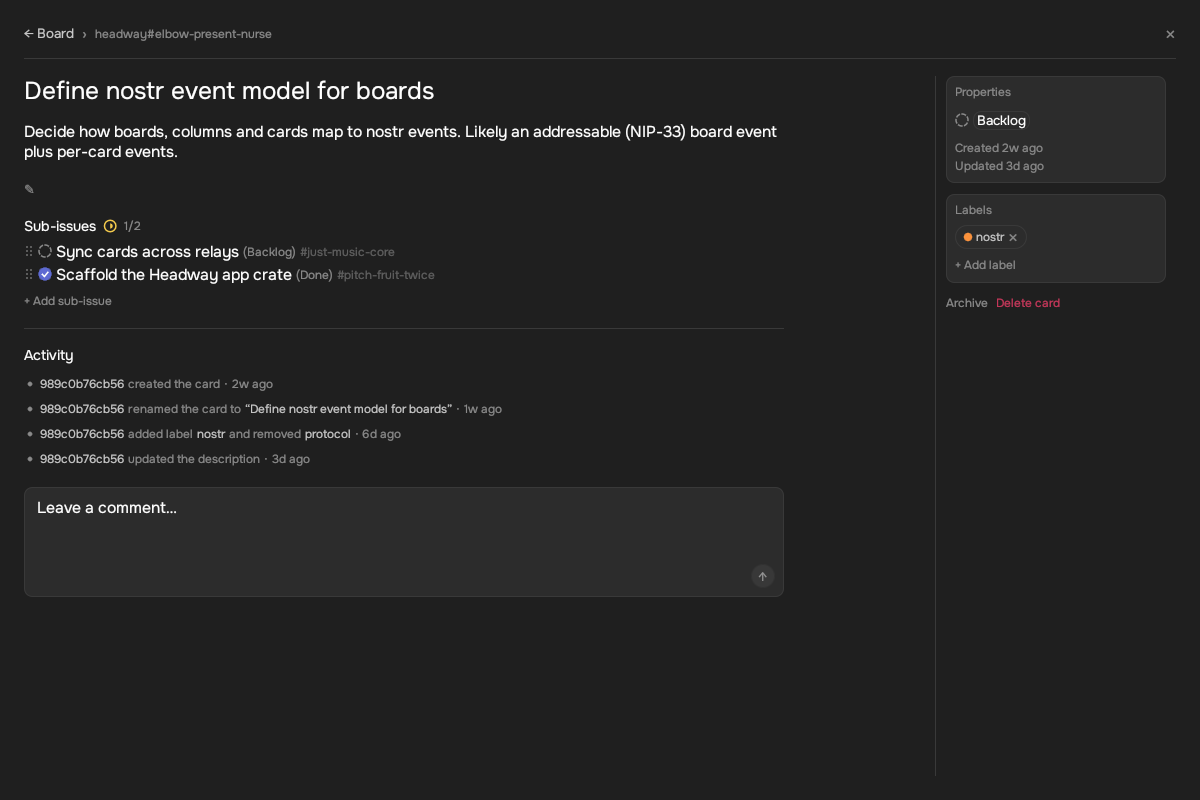Click the (Backlog) status text of Sync cards
The width and height of the screenshot is (1200, 800).
coord(269,252)
